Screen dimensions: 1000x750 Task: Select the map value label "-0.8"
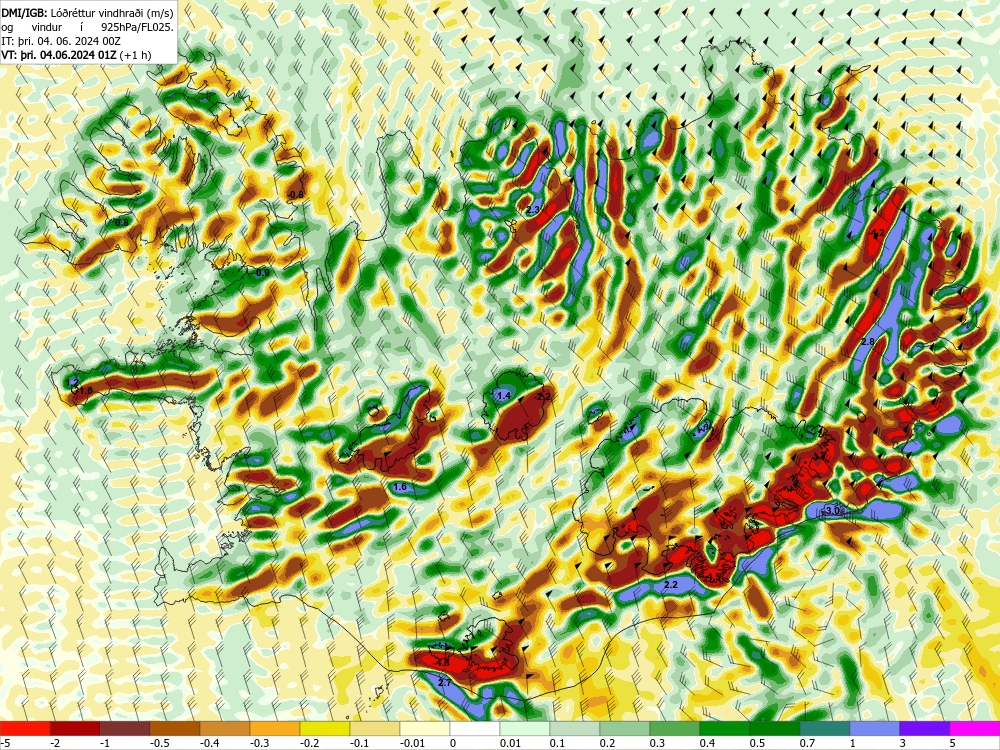(296, 194)
